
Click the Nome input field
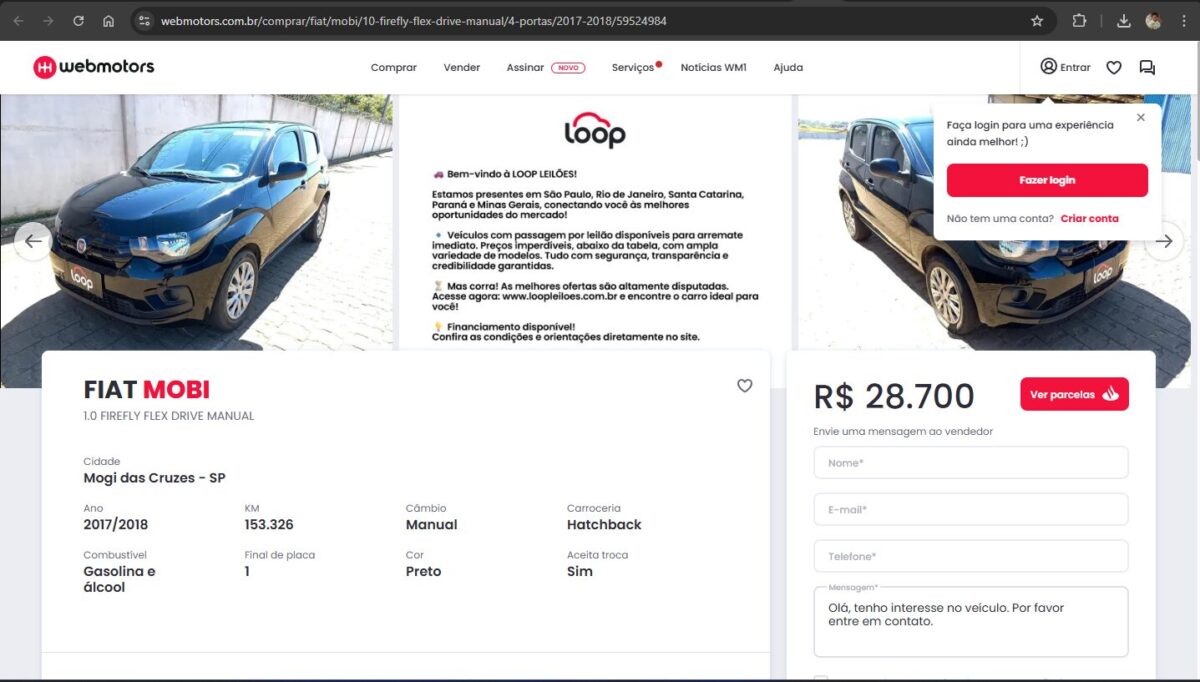click(971, 463)
